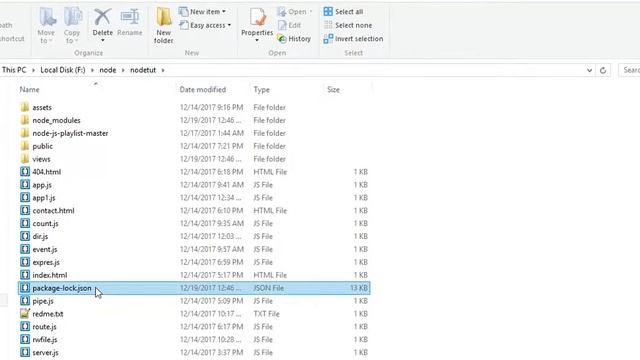Select the node_modules folder icon
This screenshot has width=640, height=360.
coord(25,120)
